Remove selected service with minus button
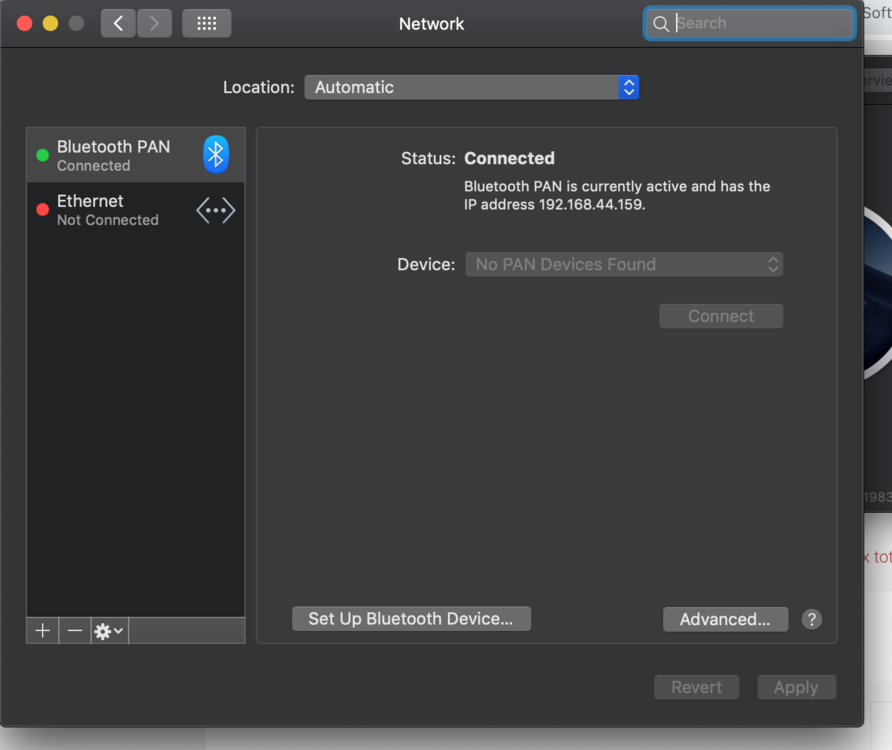892x750 pixels. 75,631
